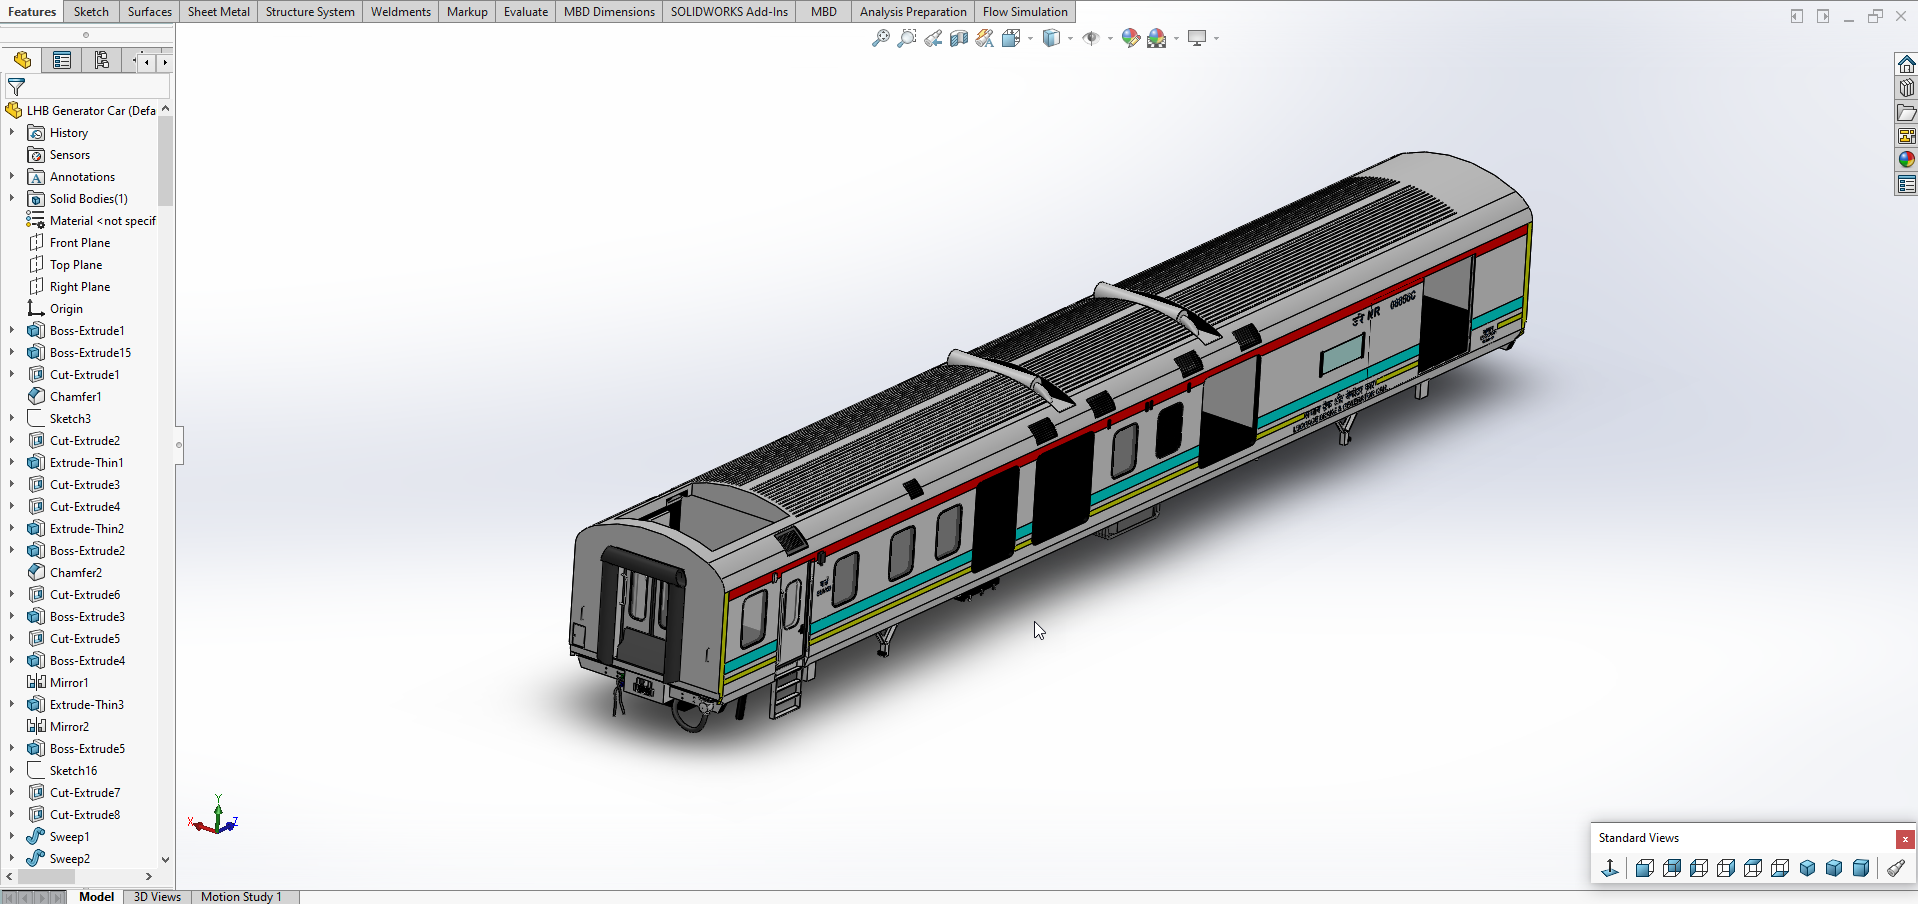Expand the History folder in tree
1918x904 pixels.
12,132
